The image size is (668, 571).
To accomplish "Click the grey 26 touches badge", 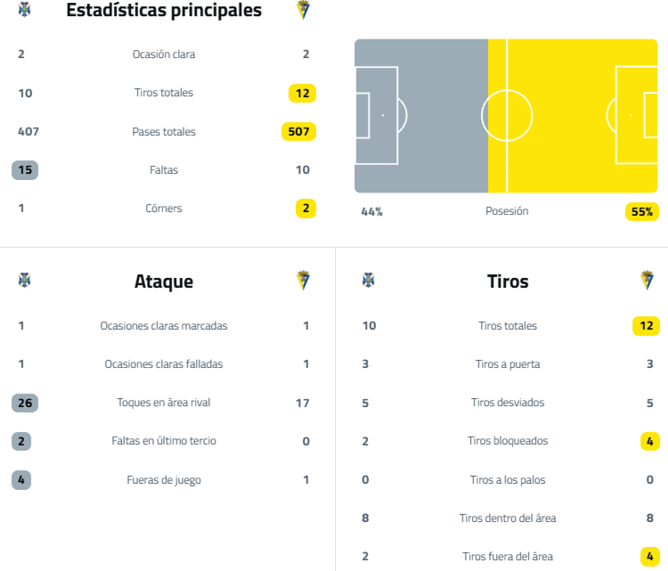I will tap(25, 403).
